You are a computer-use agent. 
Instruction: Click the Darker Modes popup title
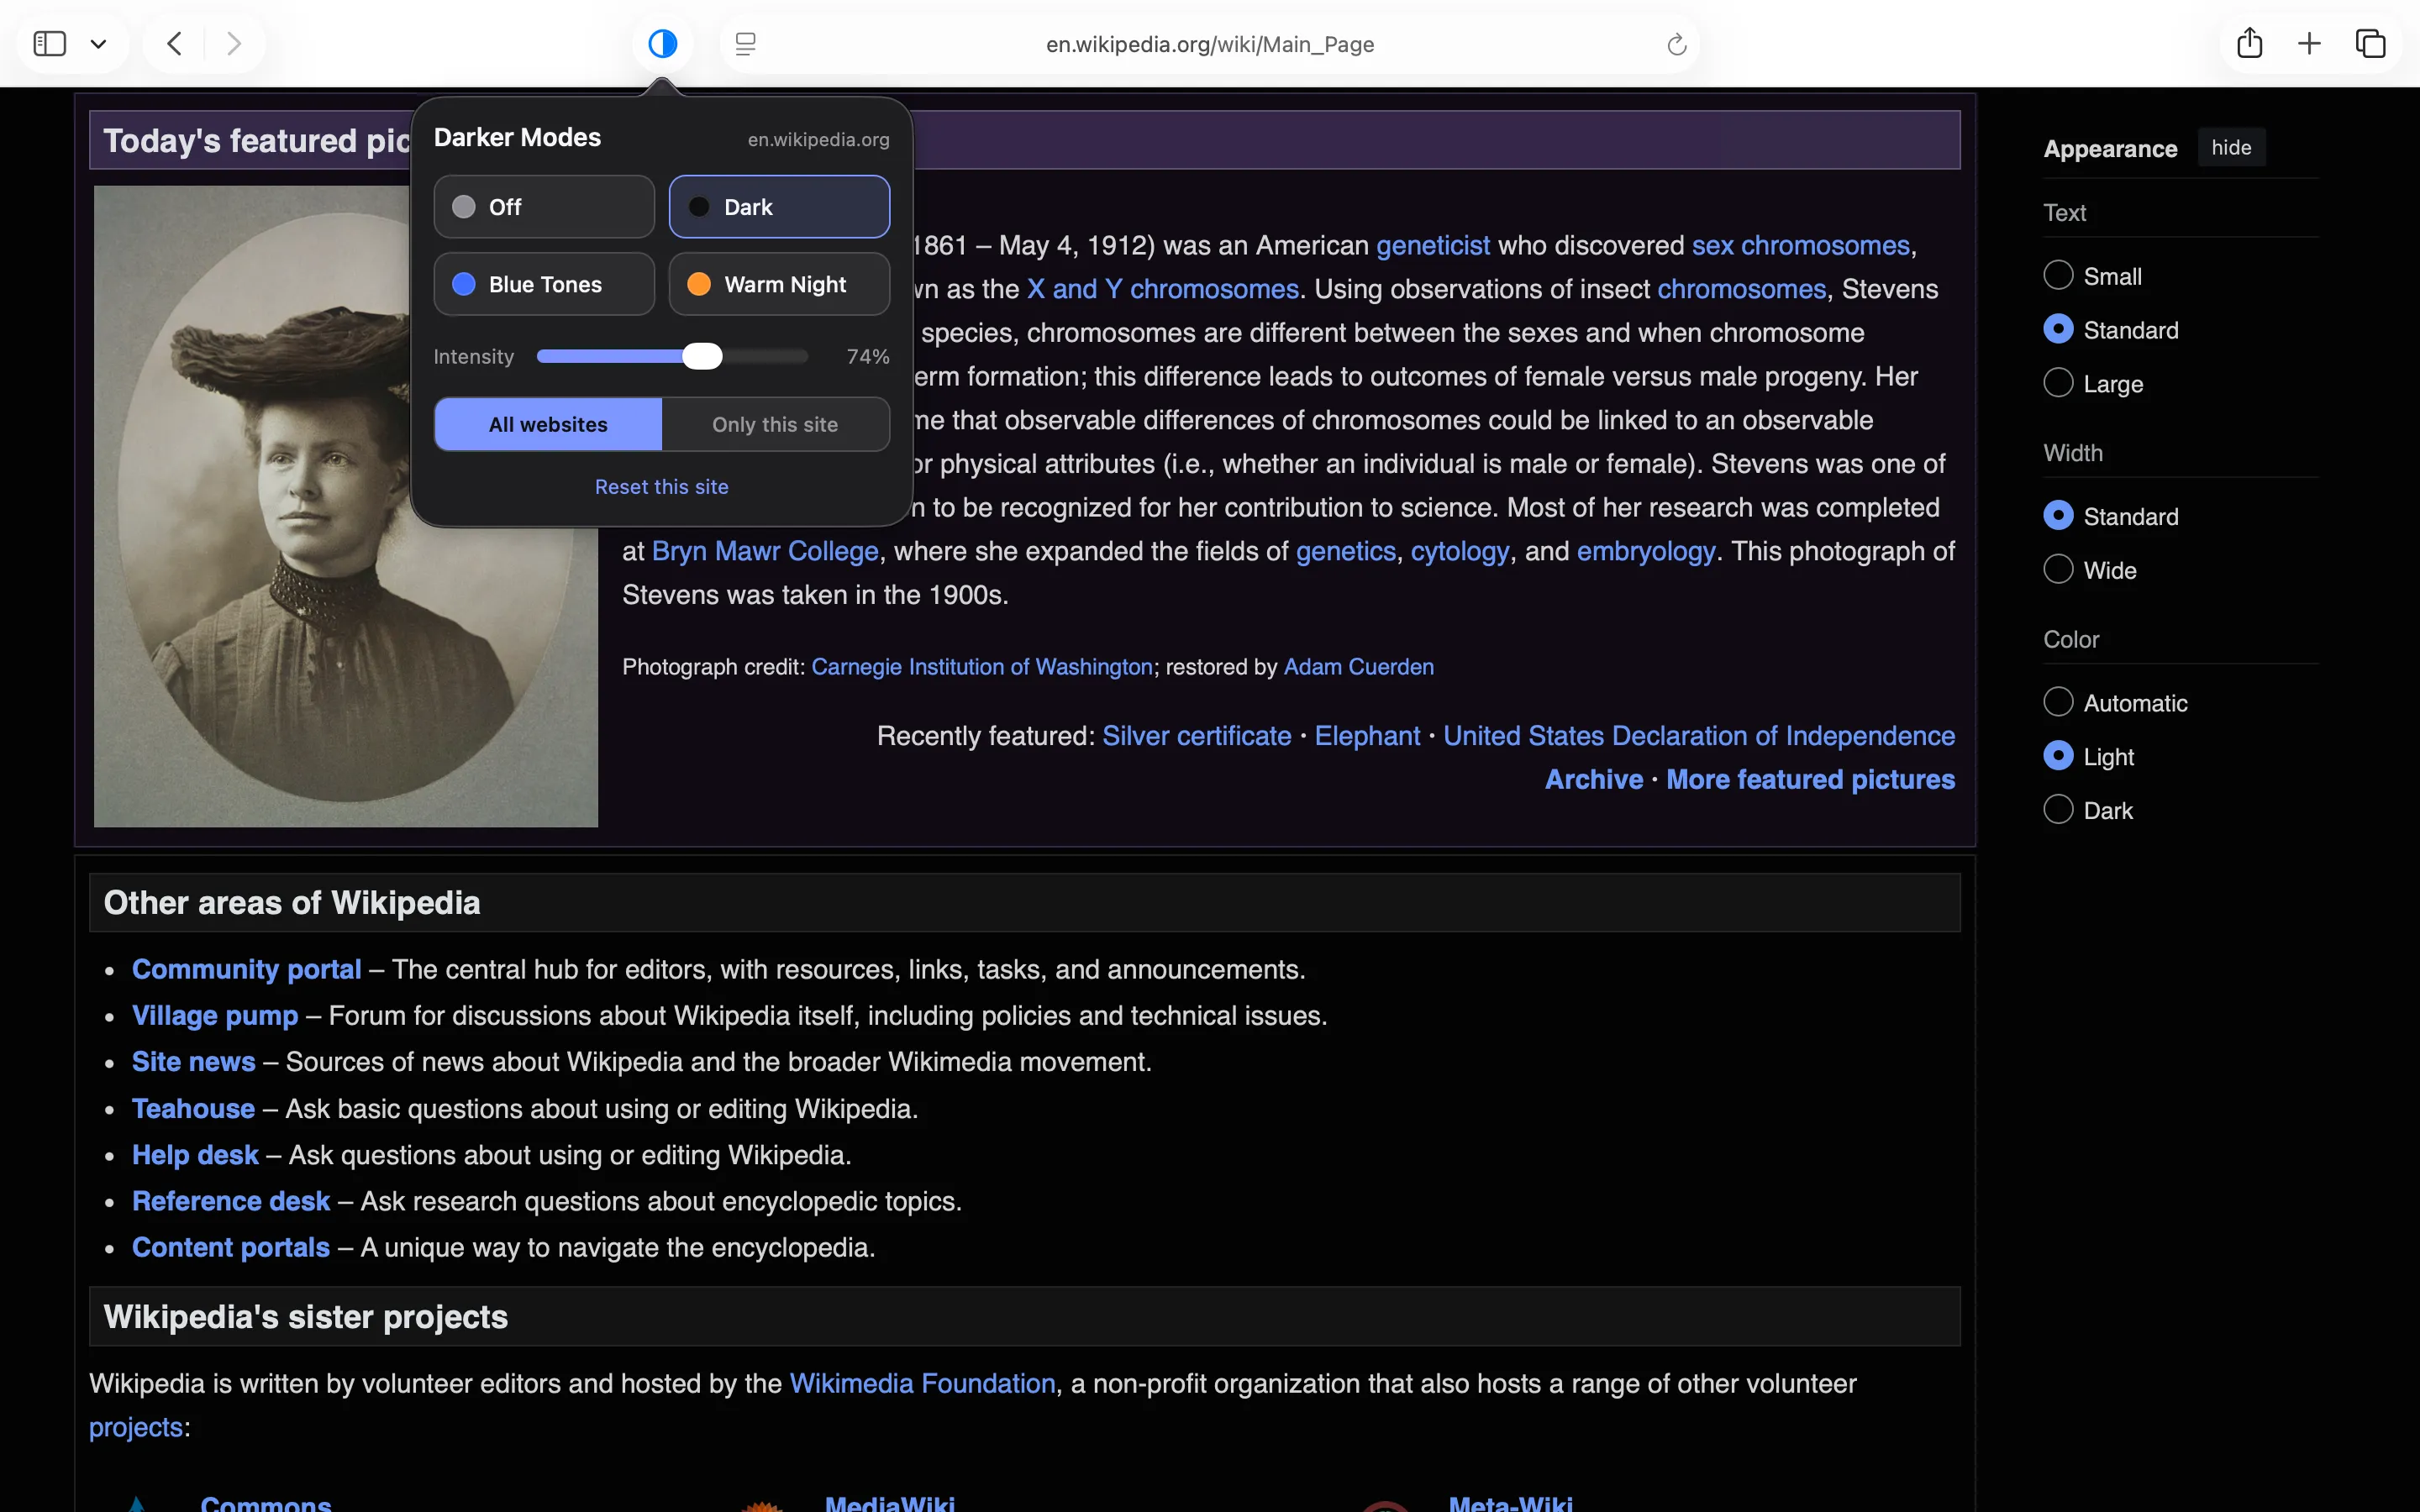pyautogui.click(x=517, y=138)
